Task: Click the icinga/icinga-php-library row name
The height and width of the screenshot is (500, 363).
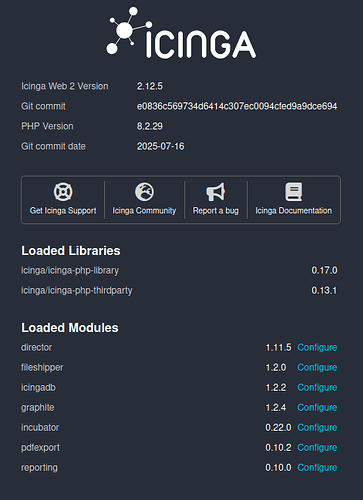Action: point(70,270)
